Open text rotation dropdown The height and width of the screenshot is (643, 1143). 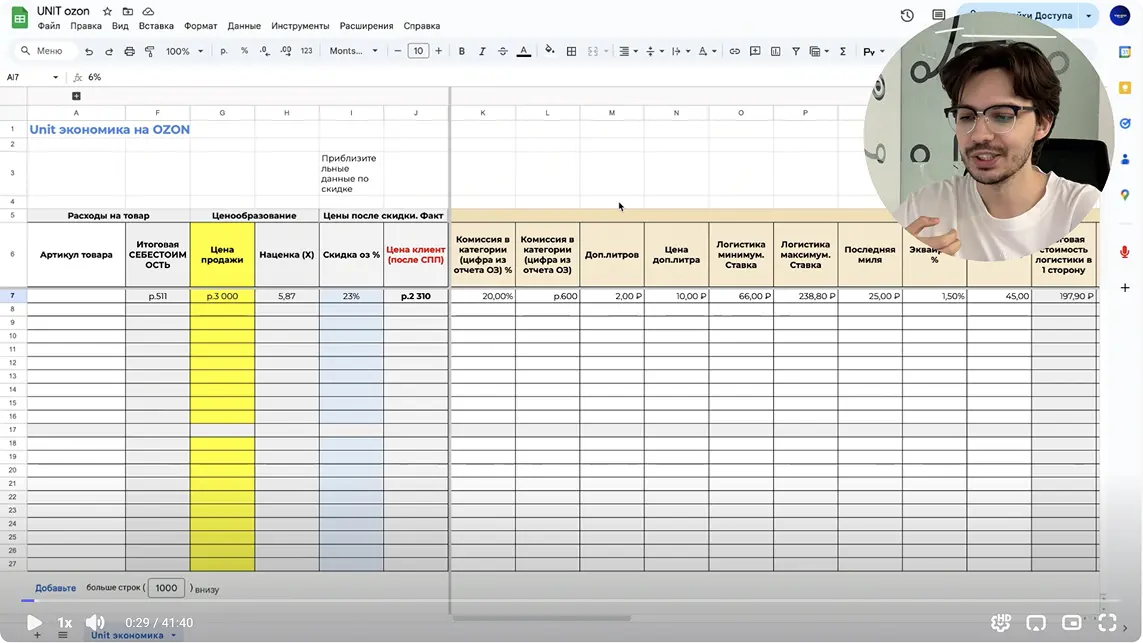pyautogui.click(x=706, y=51)
